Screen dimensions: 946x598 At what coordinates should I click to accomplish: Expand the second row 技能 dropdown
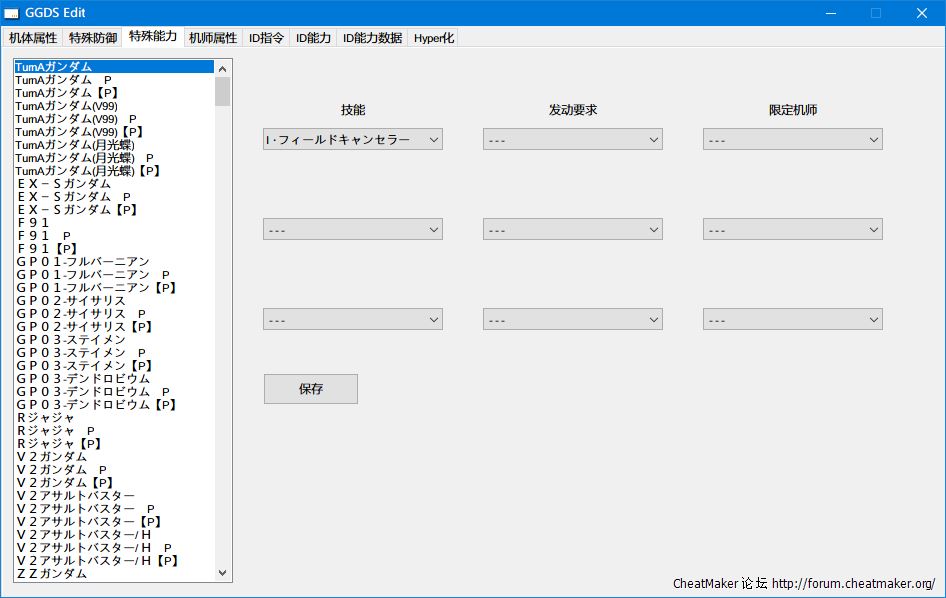point(352,230)
